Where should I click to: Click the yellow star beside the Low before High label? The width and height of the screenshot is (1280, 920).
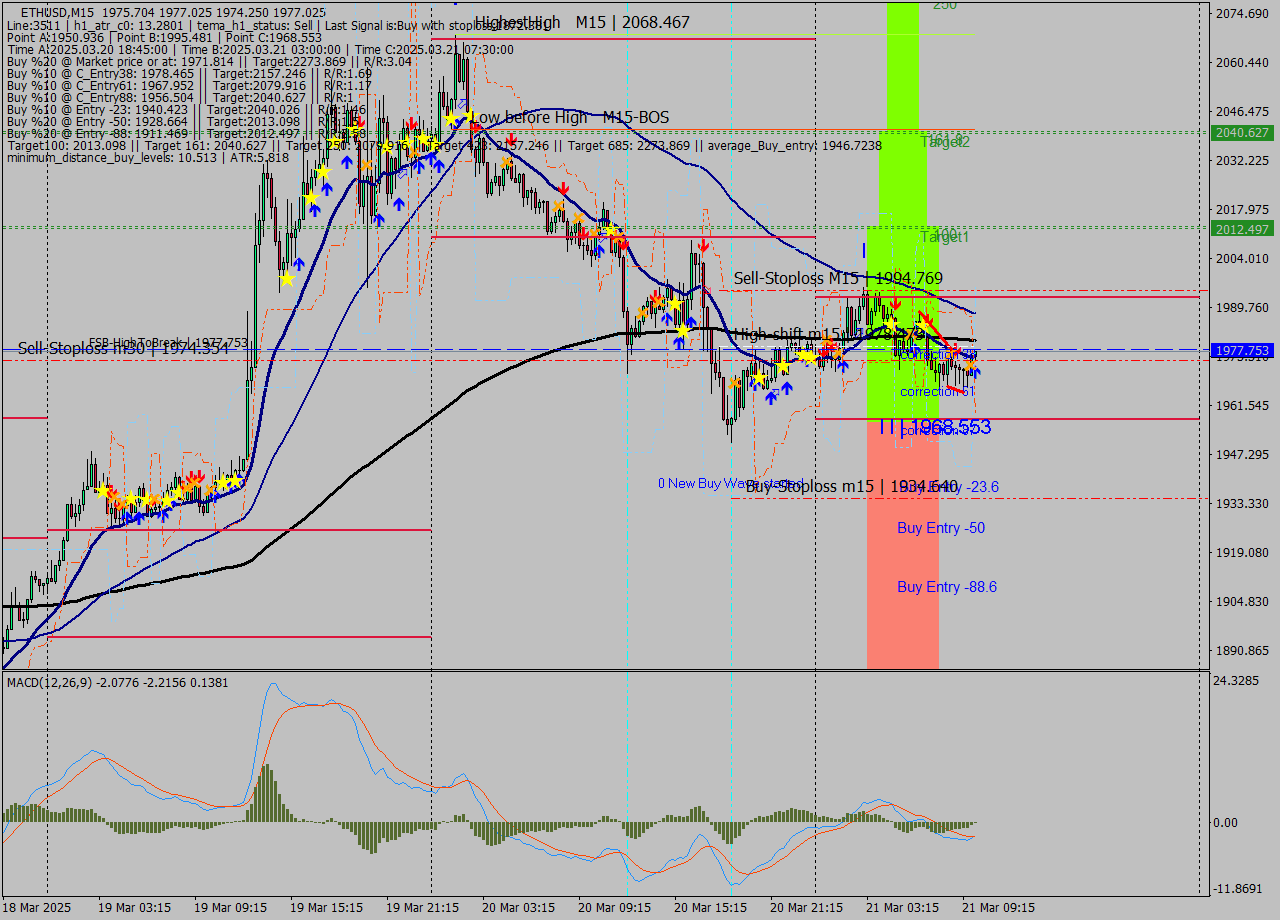tap(468, 117)
